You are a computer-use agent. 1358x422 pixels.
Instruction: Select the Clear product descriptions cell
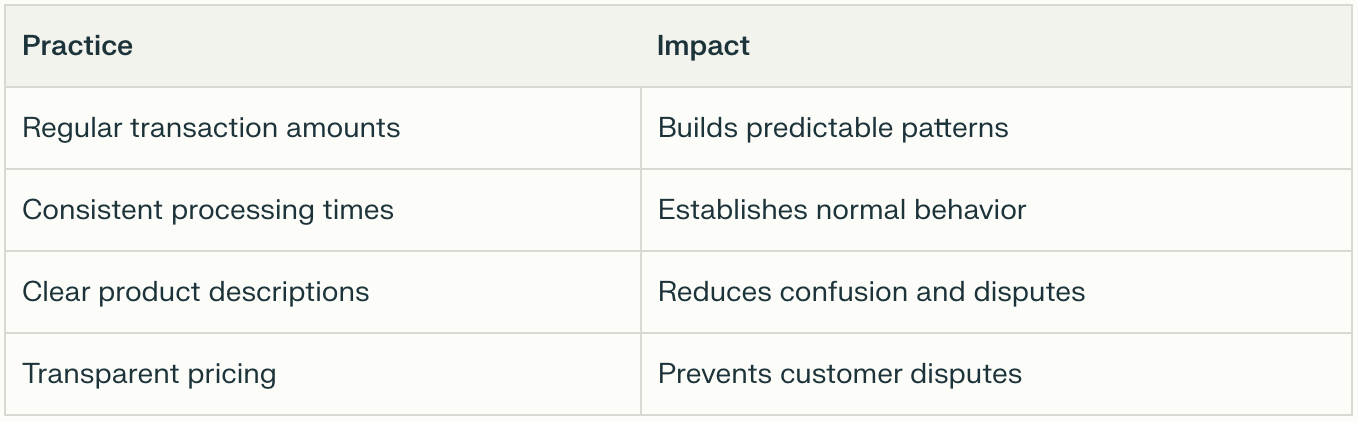196,292
